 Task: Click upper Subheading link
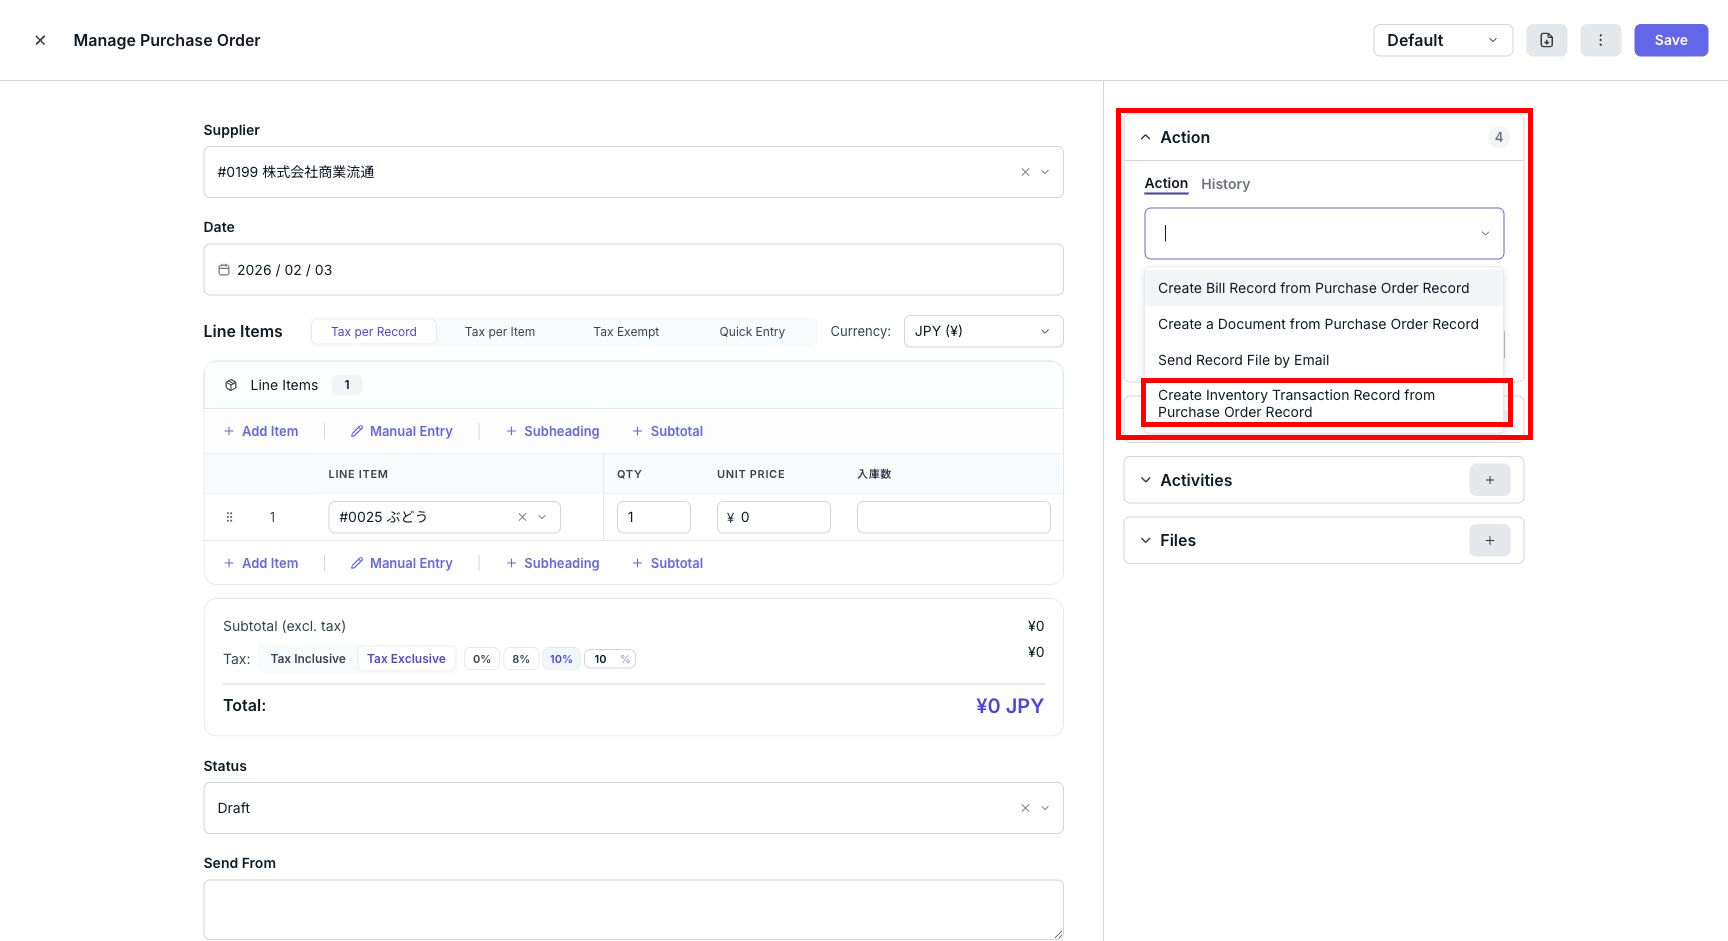tap(553, 431)
